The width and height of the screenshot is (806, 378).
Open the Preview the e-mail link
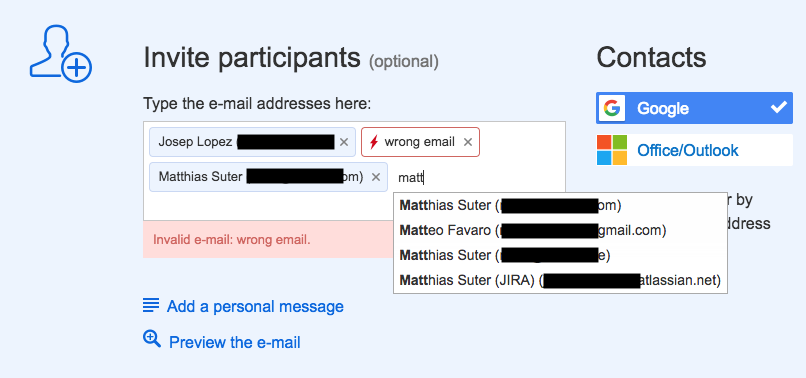[x=234, y=342]
